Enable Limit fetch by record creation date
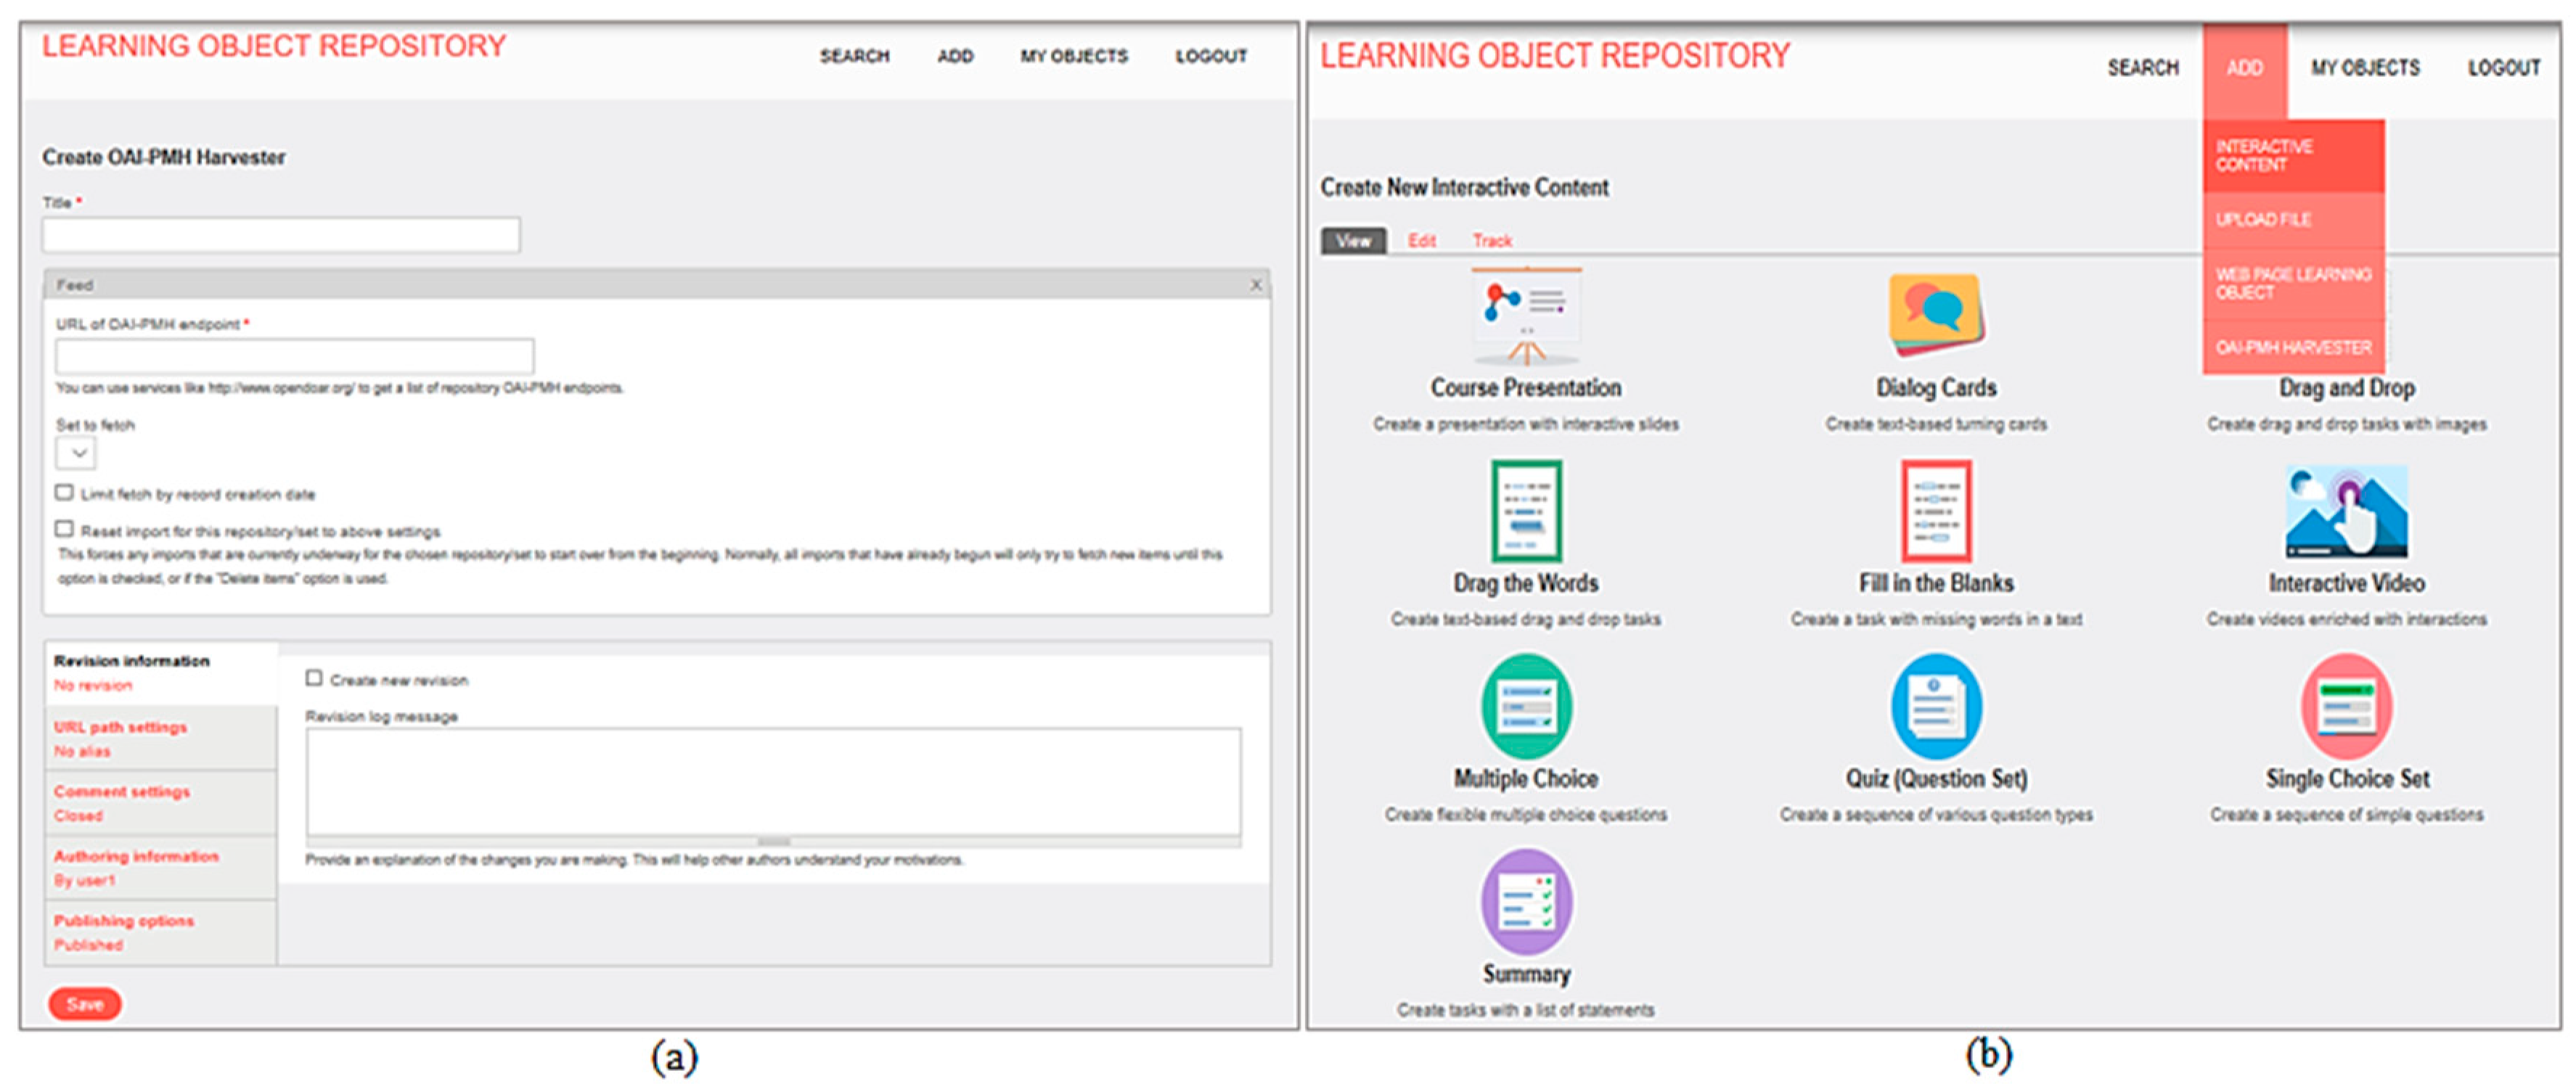This screenshot has width=2576, height=1092. tap(65, 492)
